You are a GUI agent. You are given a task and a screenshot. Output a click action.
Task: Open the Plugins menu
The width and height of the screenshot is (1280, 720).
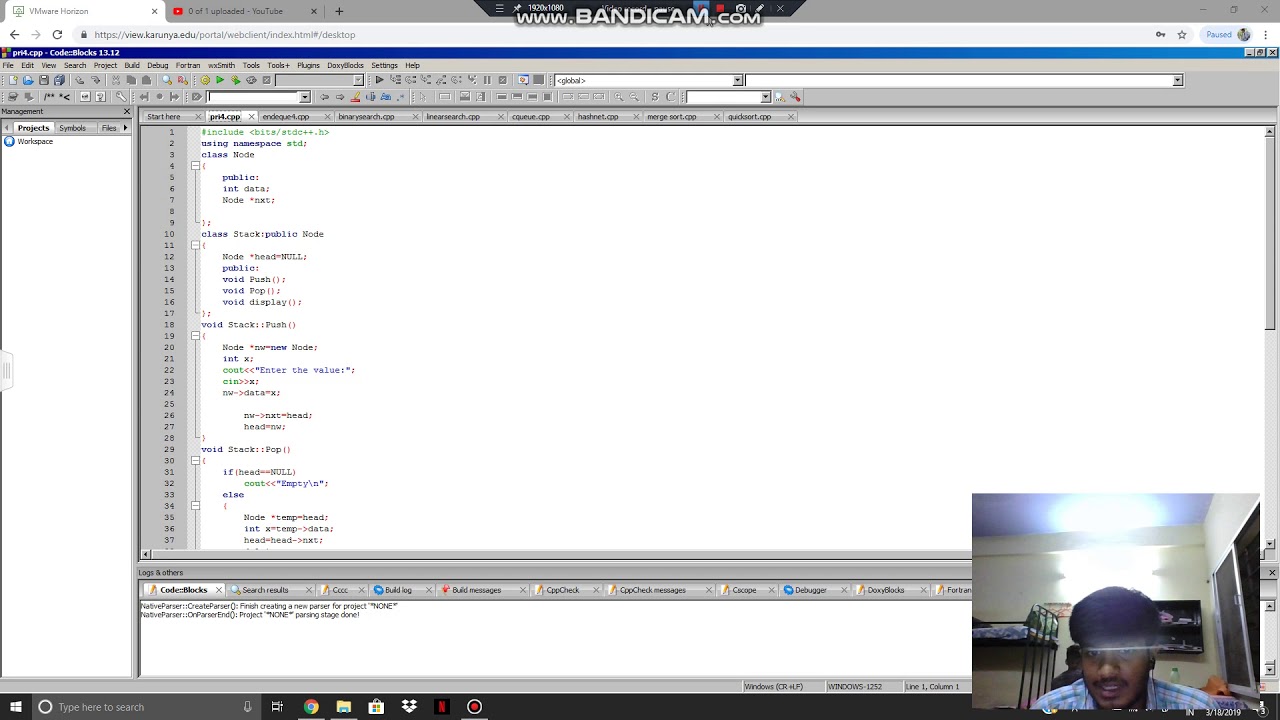(308, 65)
